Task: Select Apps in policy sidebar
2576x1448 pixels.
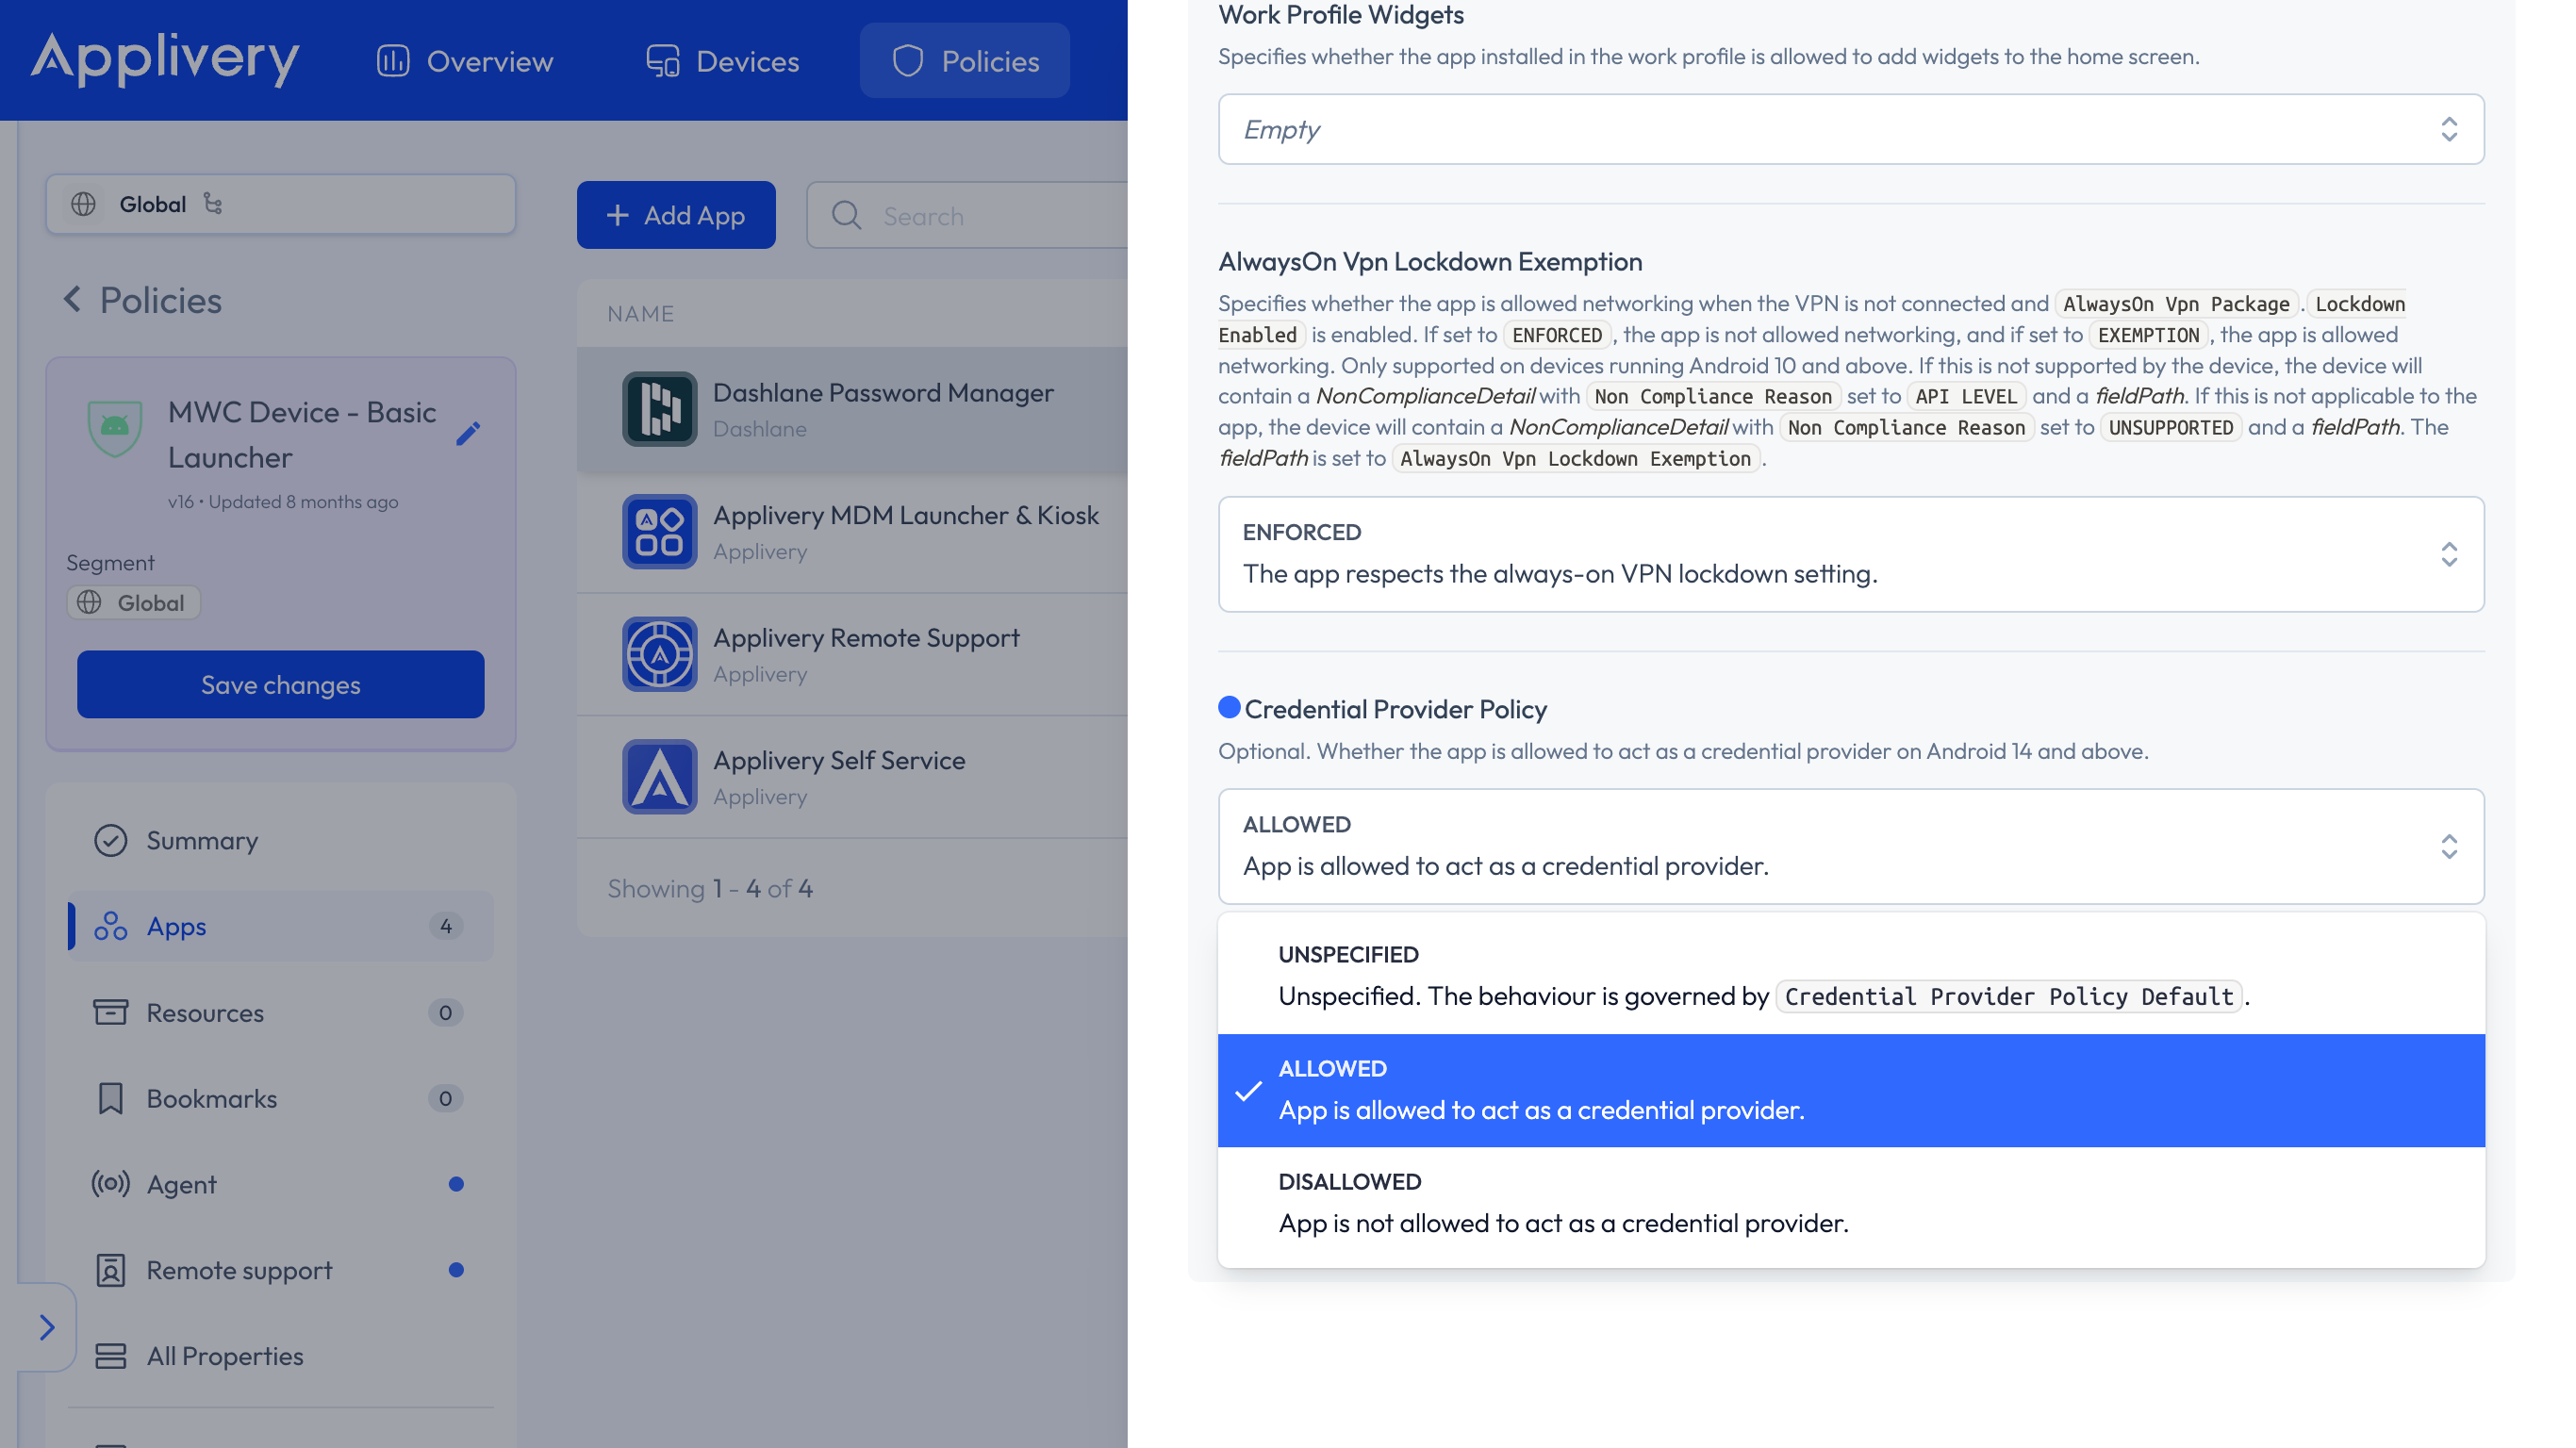Action: point(281,926)
